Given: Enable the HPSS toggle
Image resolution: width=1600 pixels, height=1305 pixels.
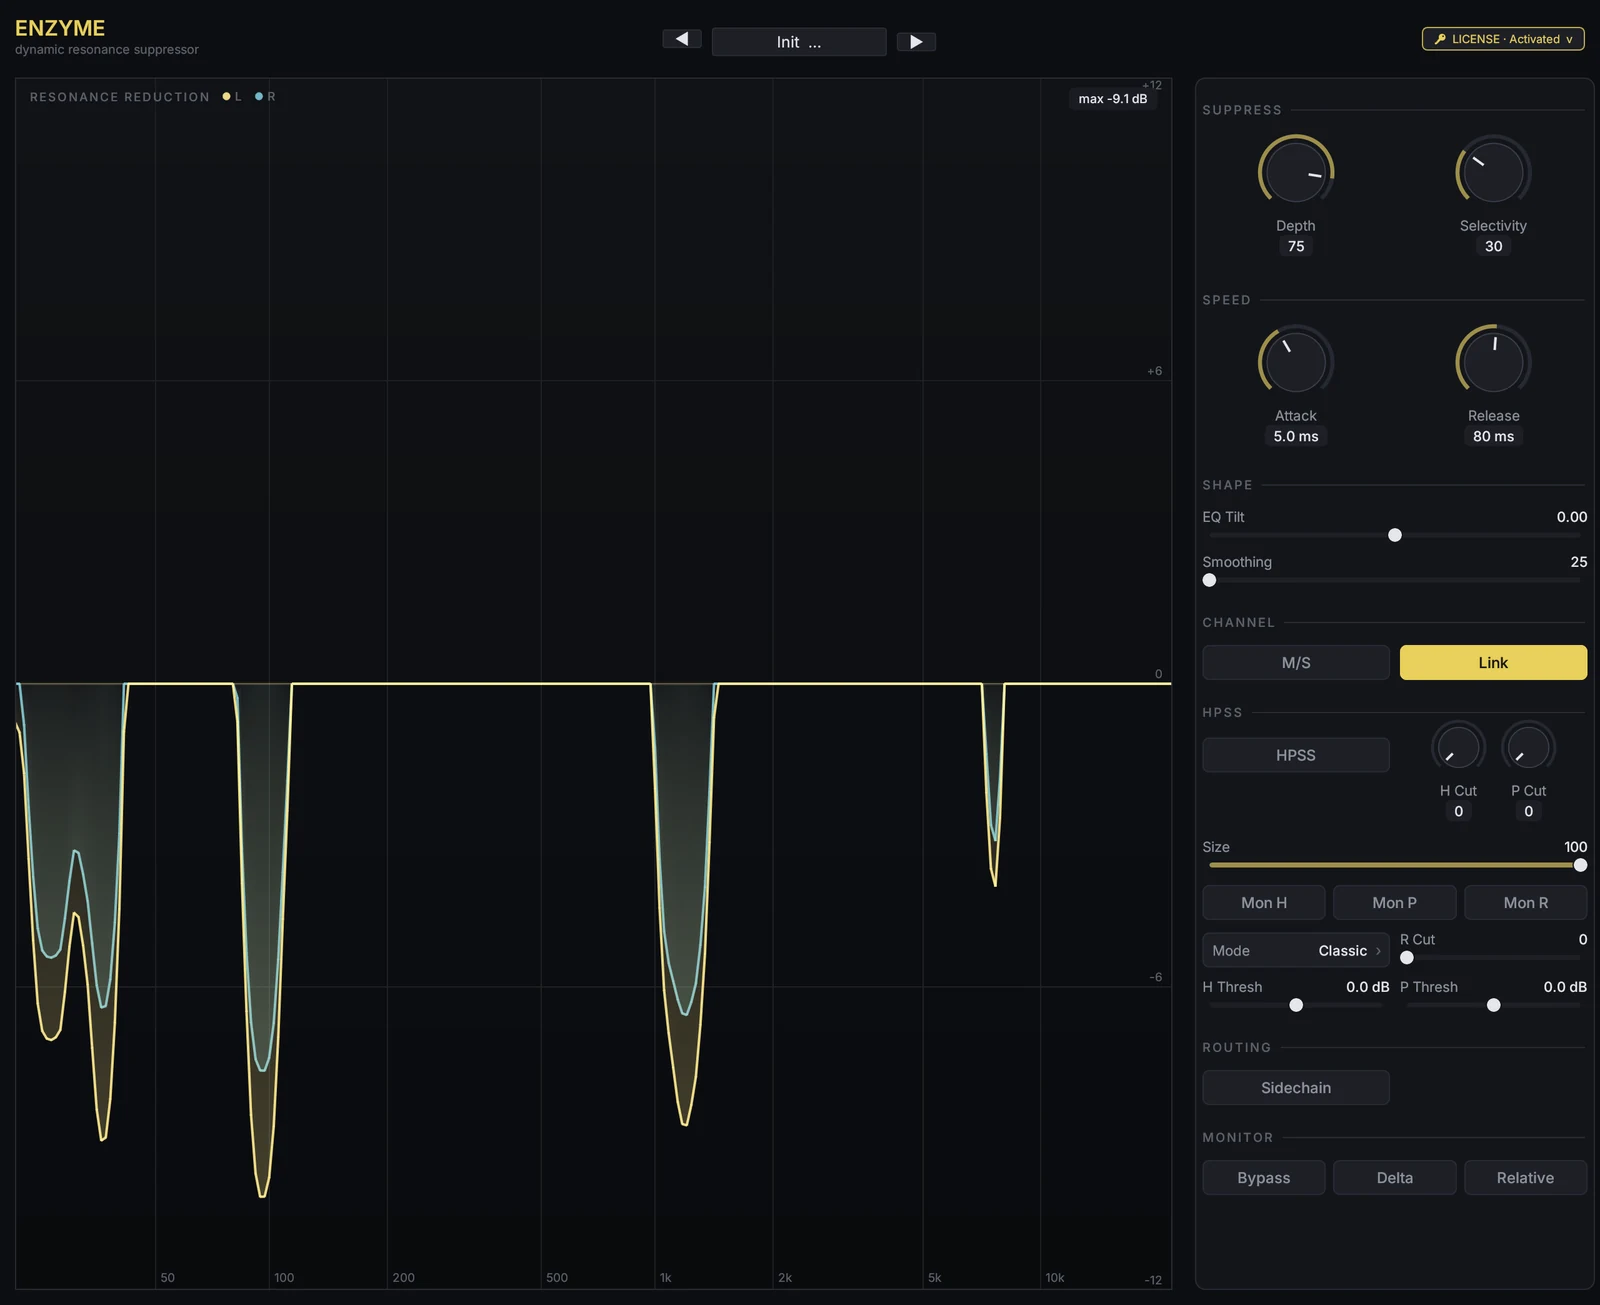Looking at the screenshot, I should [x=1296, y=755].
